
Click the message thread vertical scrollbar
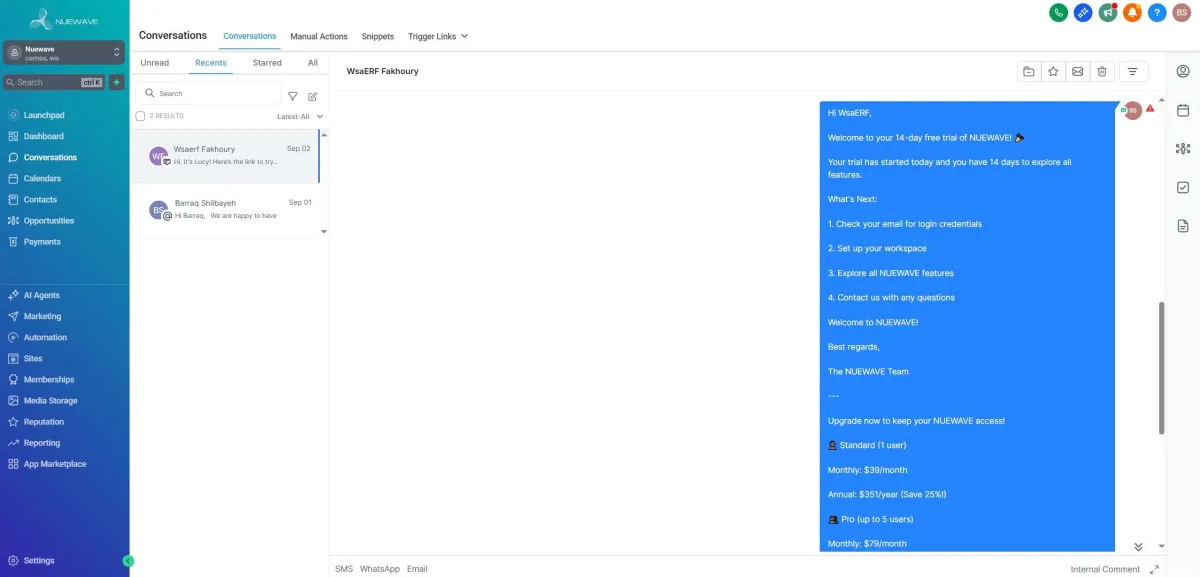(x=1161, y=368)
